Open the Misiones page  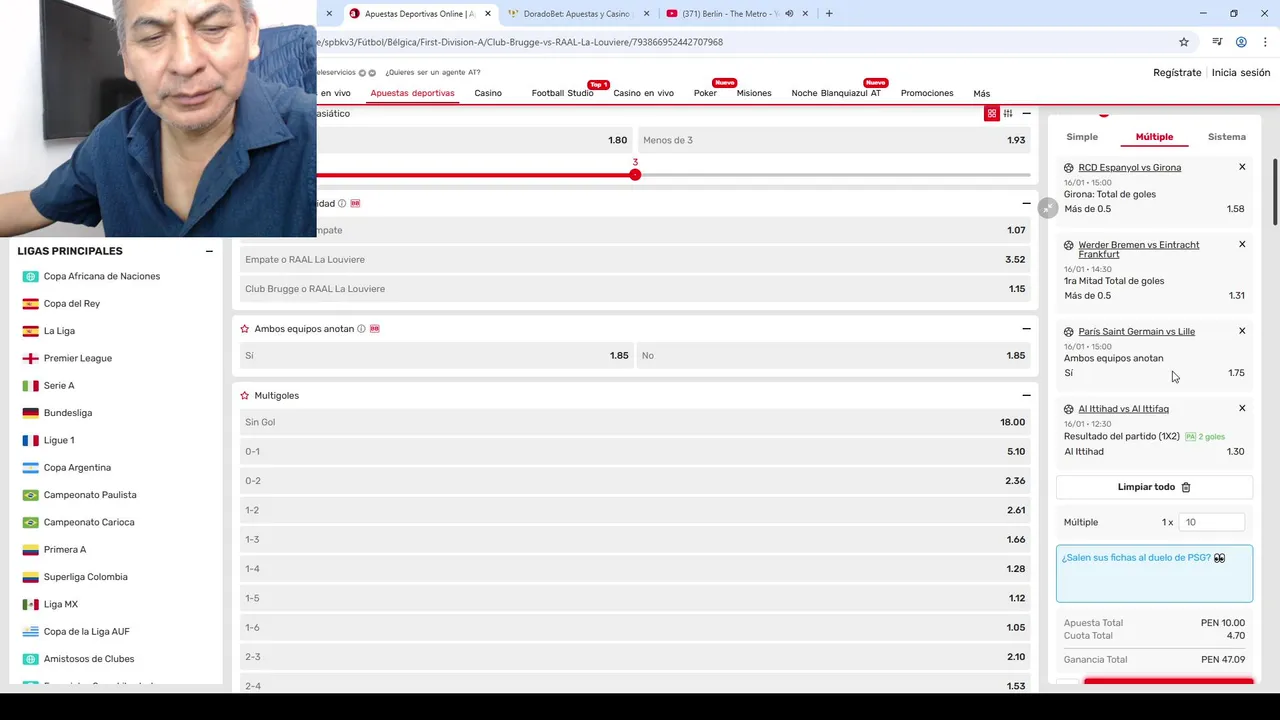(754, 93)
